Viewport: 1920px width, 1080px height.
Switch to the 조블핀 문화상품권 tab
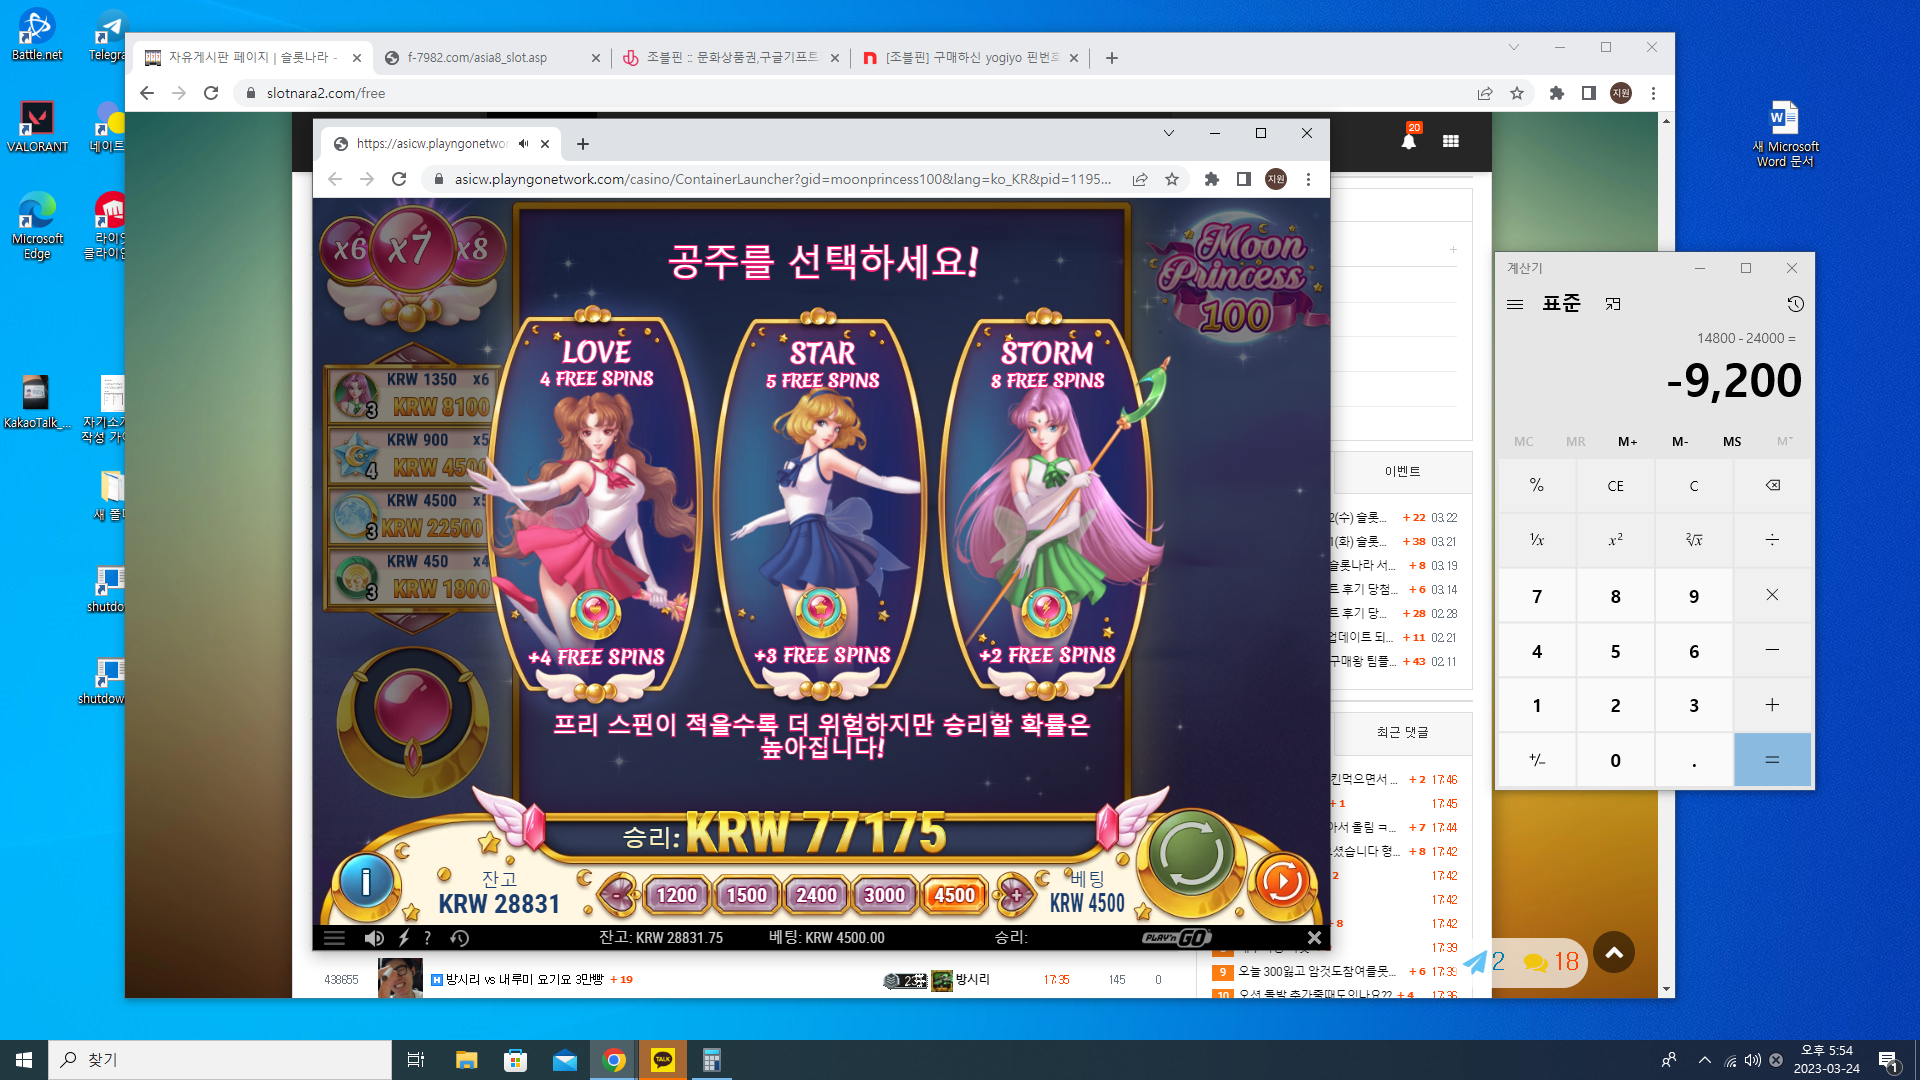731,58
